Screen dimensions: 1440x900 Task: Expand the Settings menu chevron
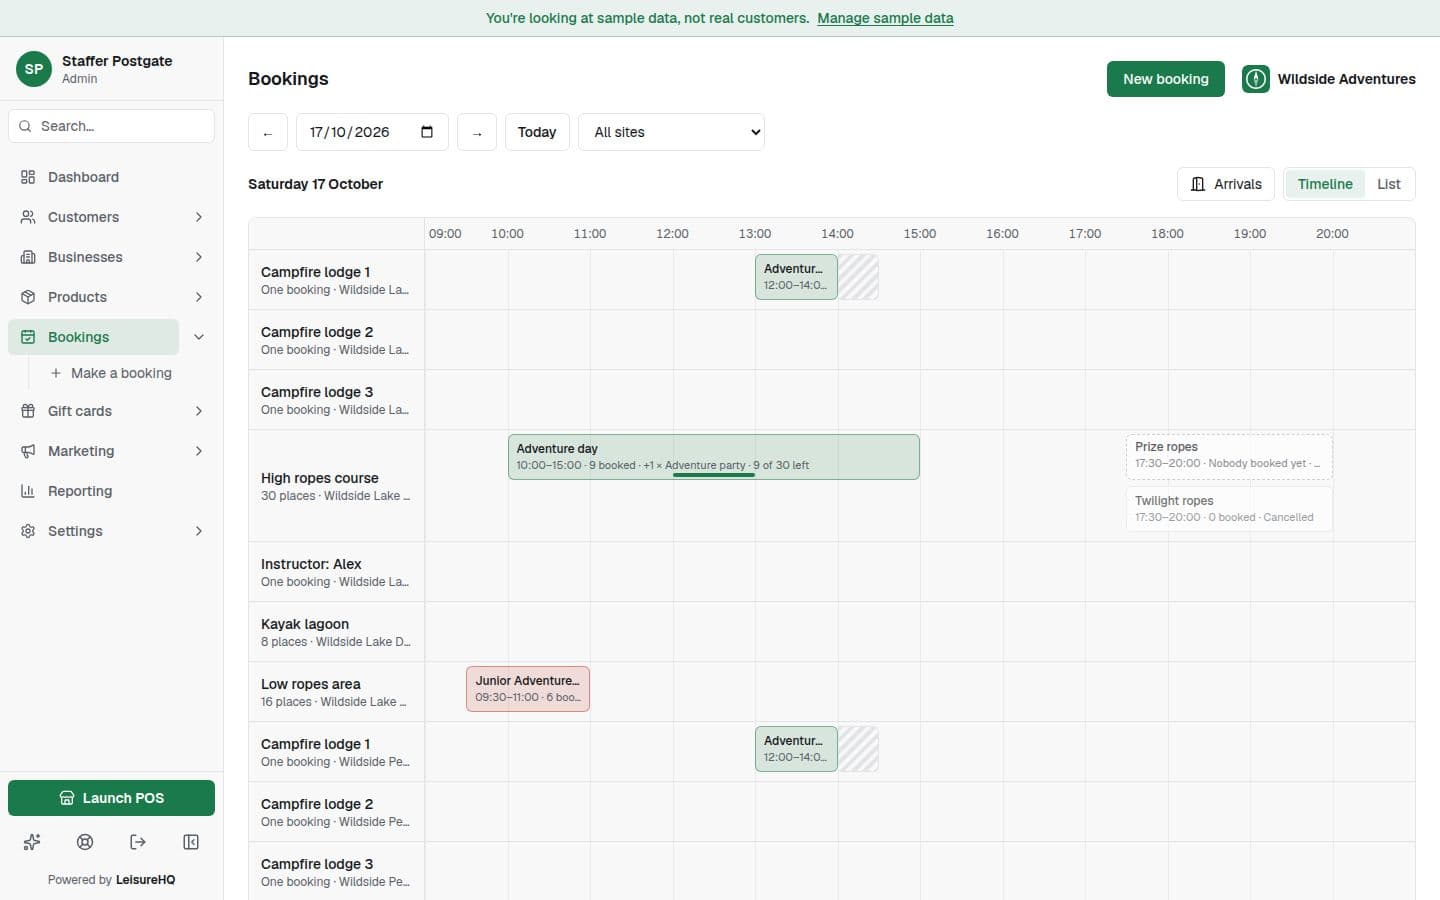pyautogui.click(x=199, y=531)
